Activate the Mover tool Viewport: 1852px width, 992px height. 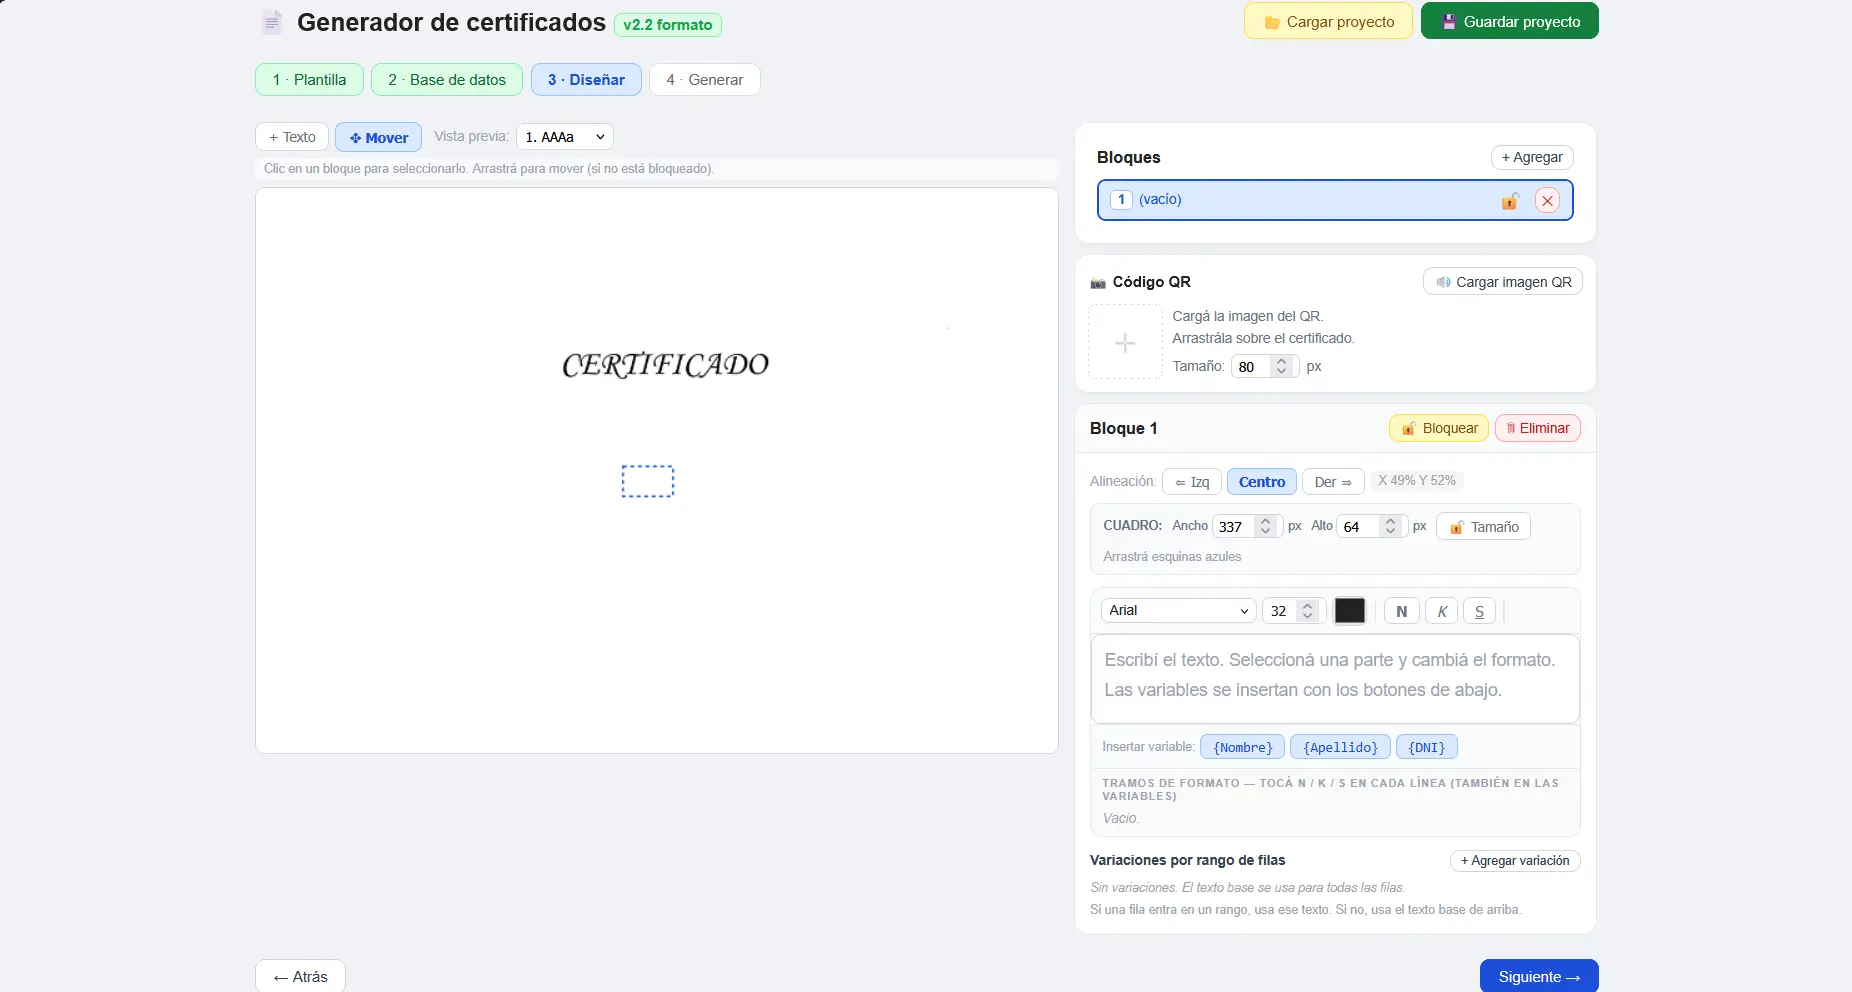coord(378,138)
